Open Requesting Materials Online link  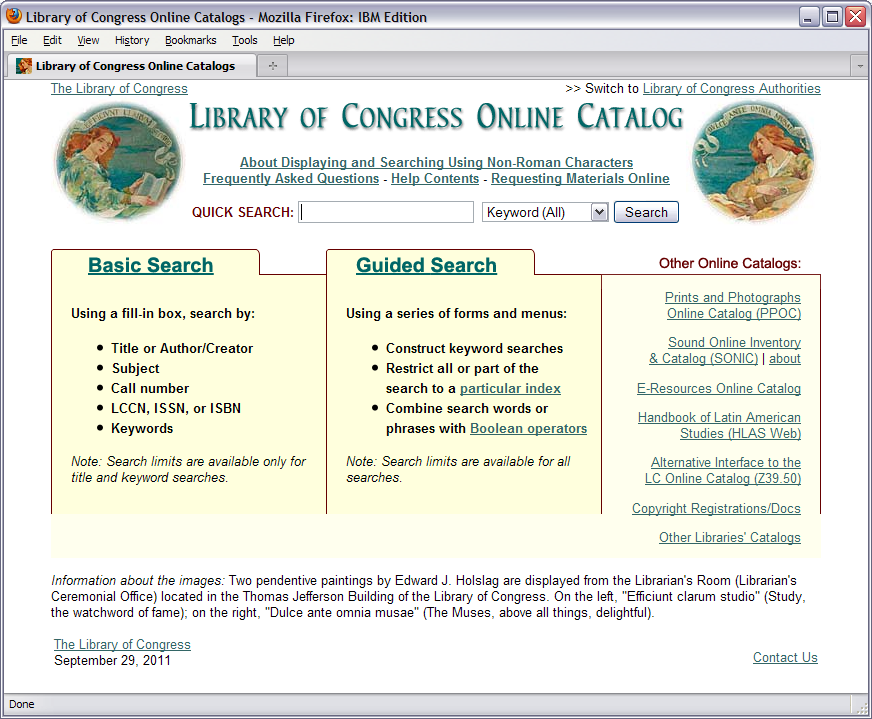coord(580,178)
